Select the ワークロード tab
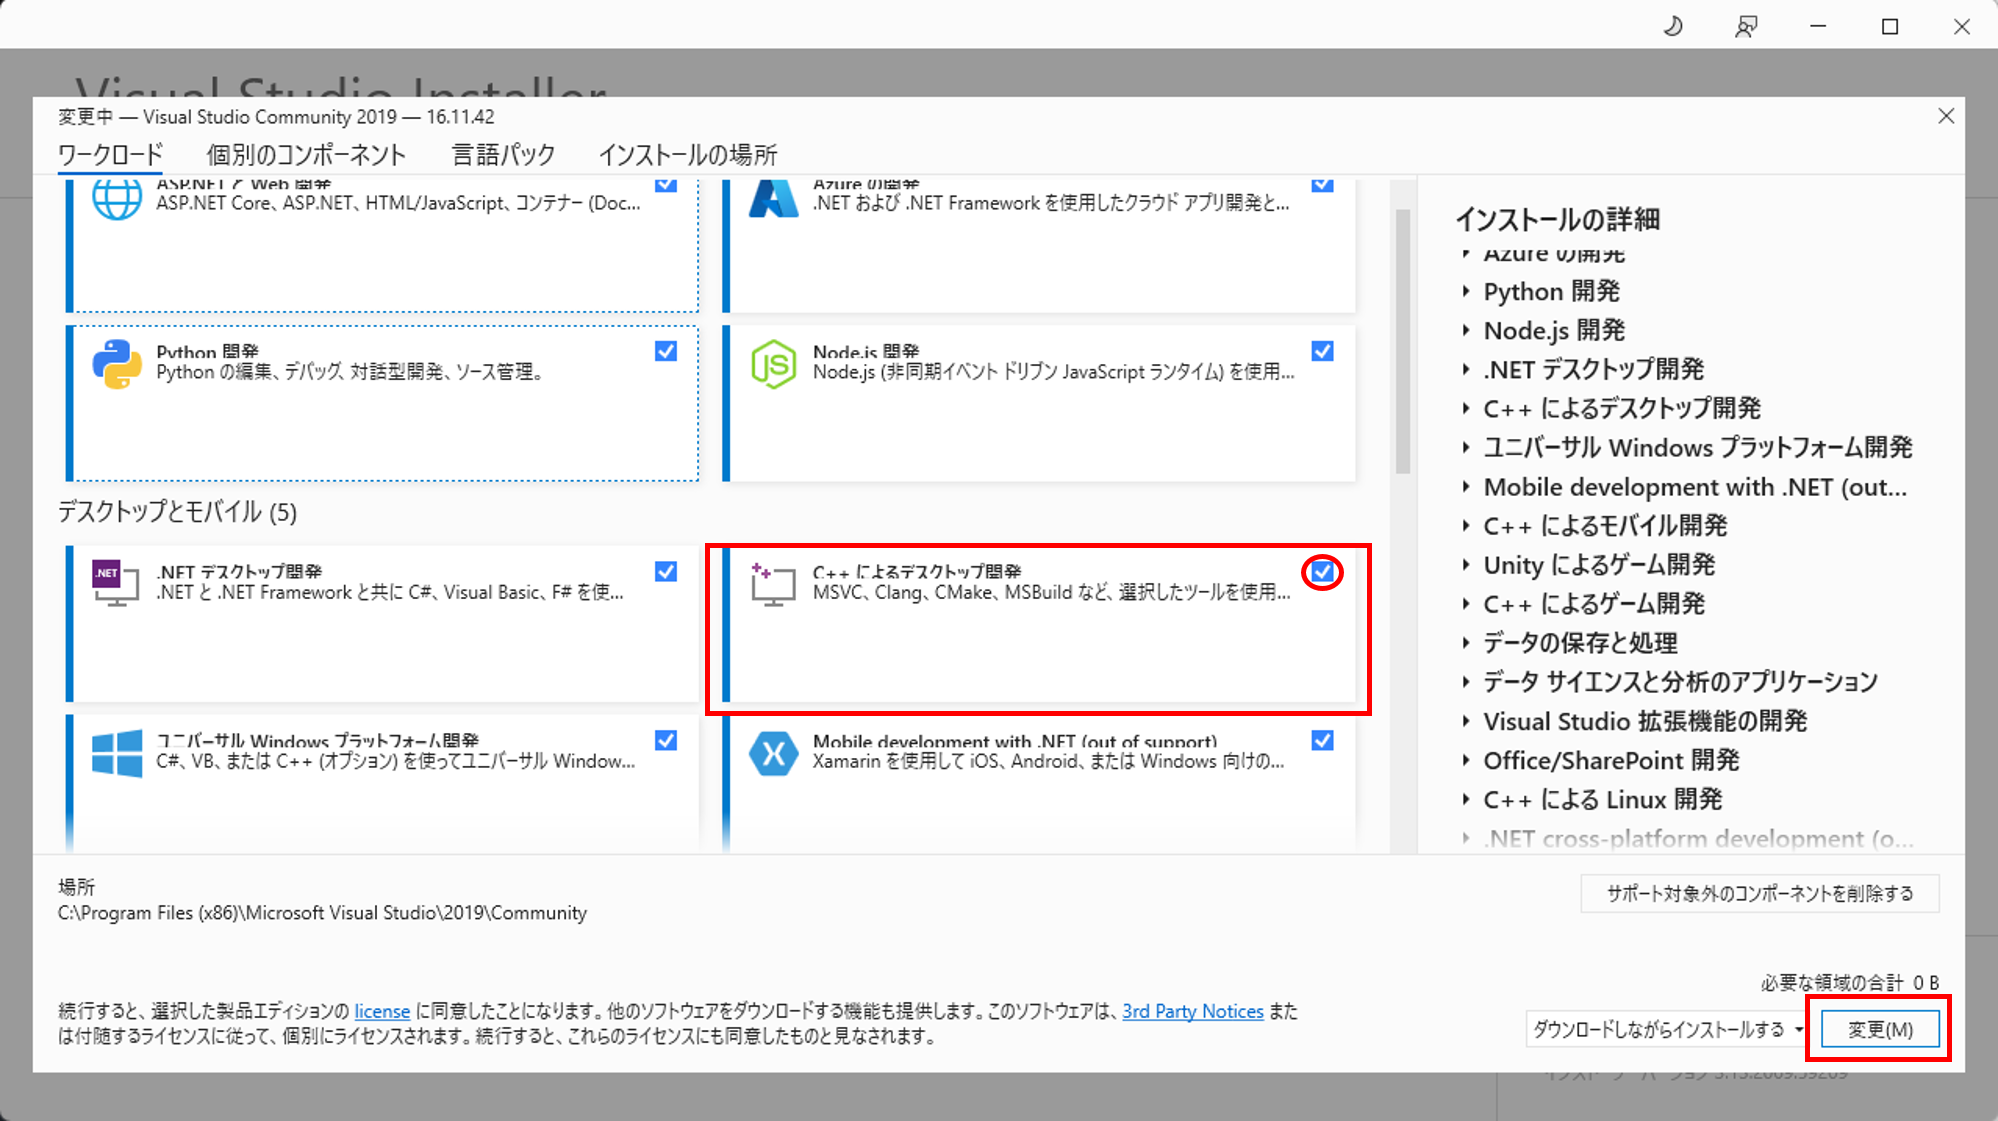 (110, 155)
